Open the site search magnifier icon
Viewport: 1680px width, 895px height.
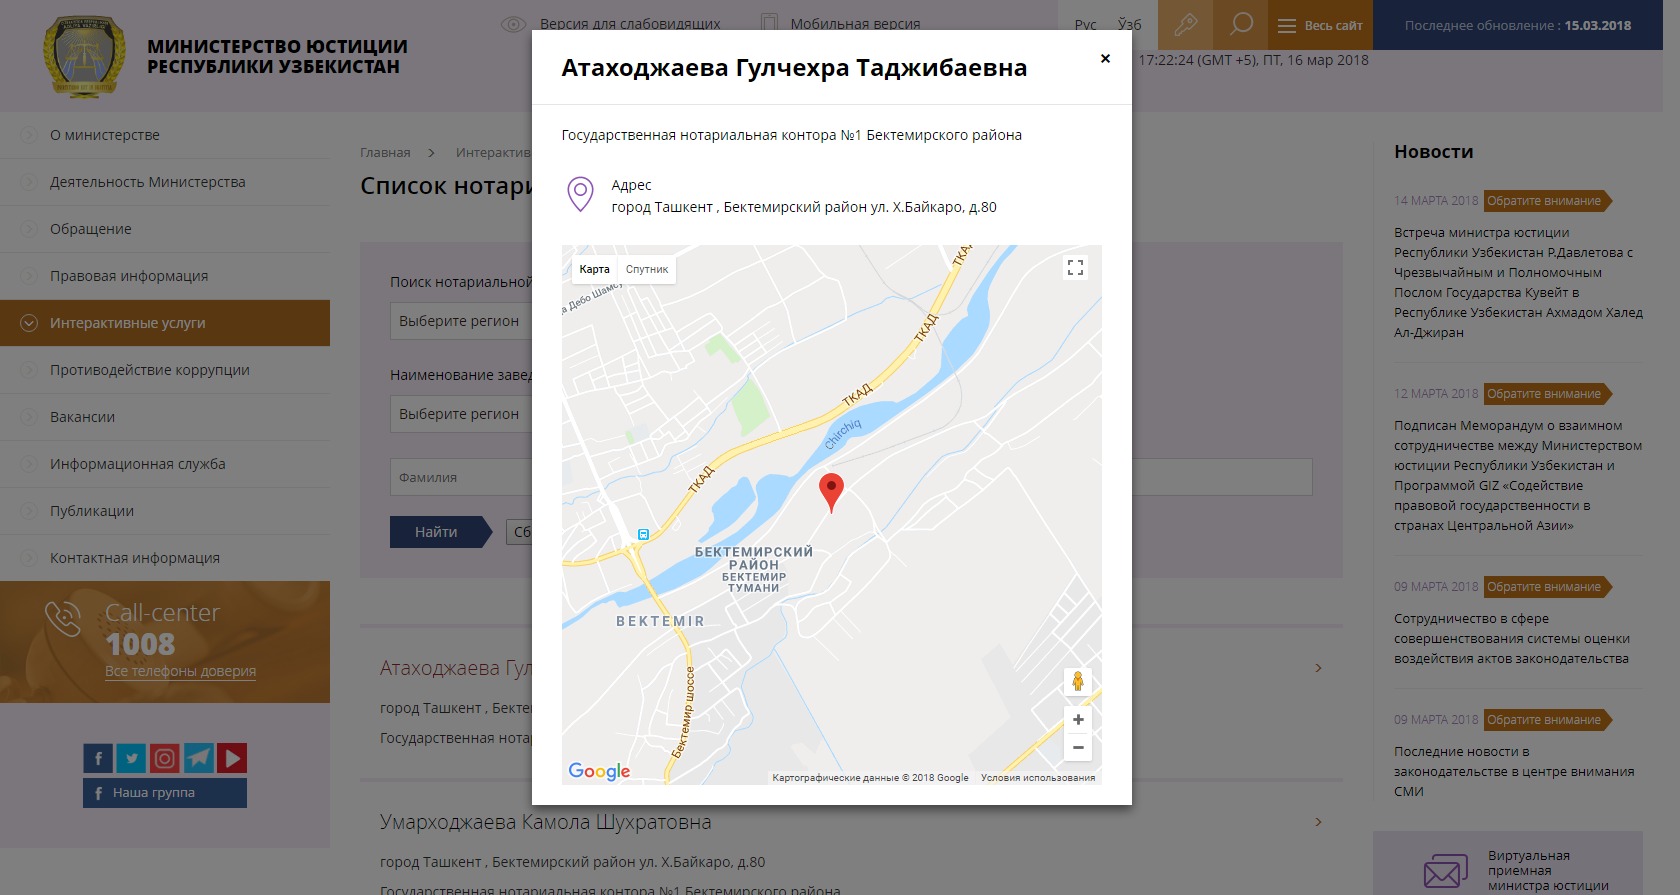tap(1241, 24)
